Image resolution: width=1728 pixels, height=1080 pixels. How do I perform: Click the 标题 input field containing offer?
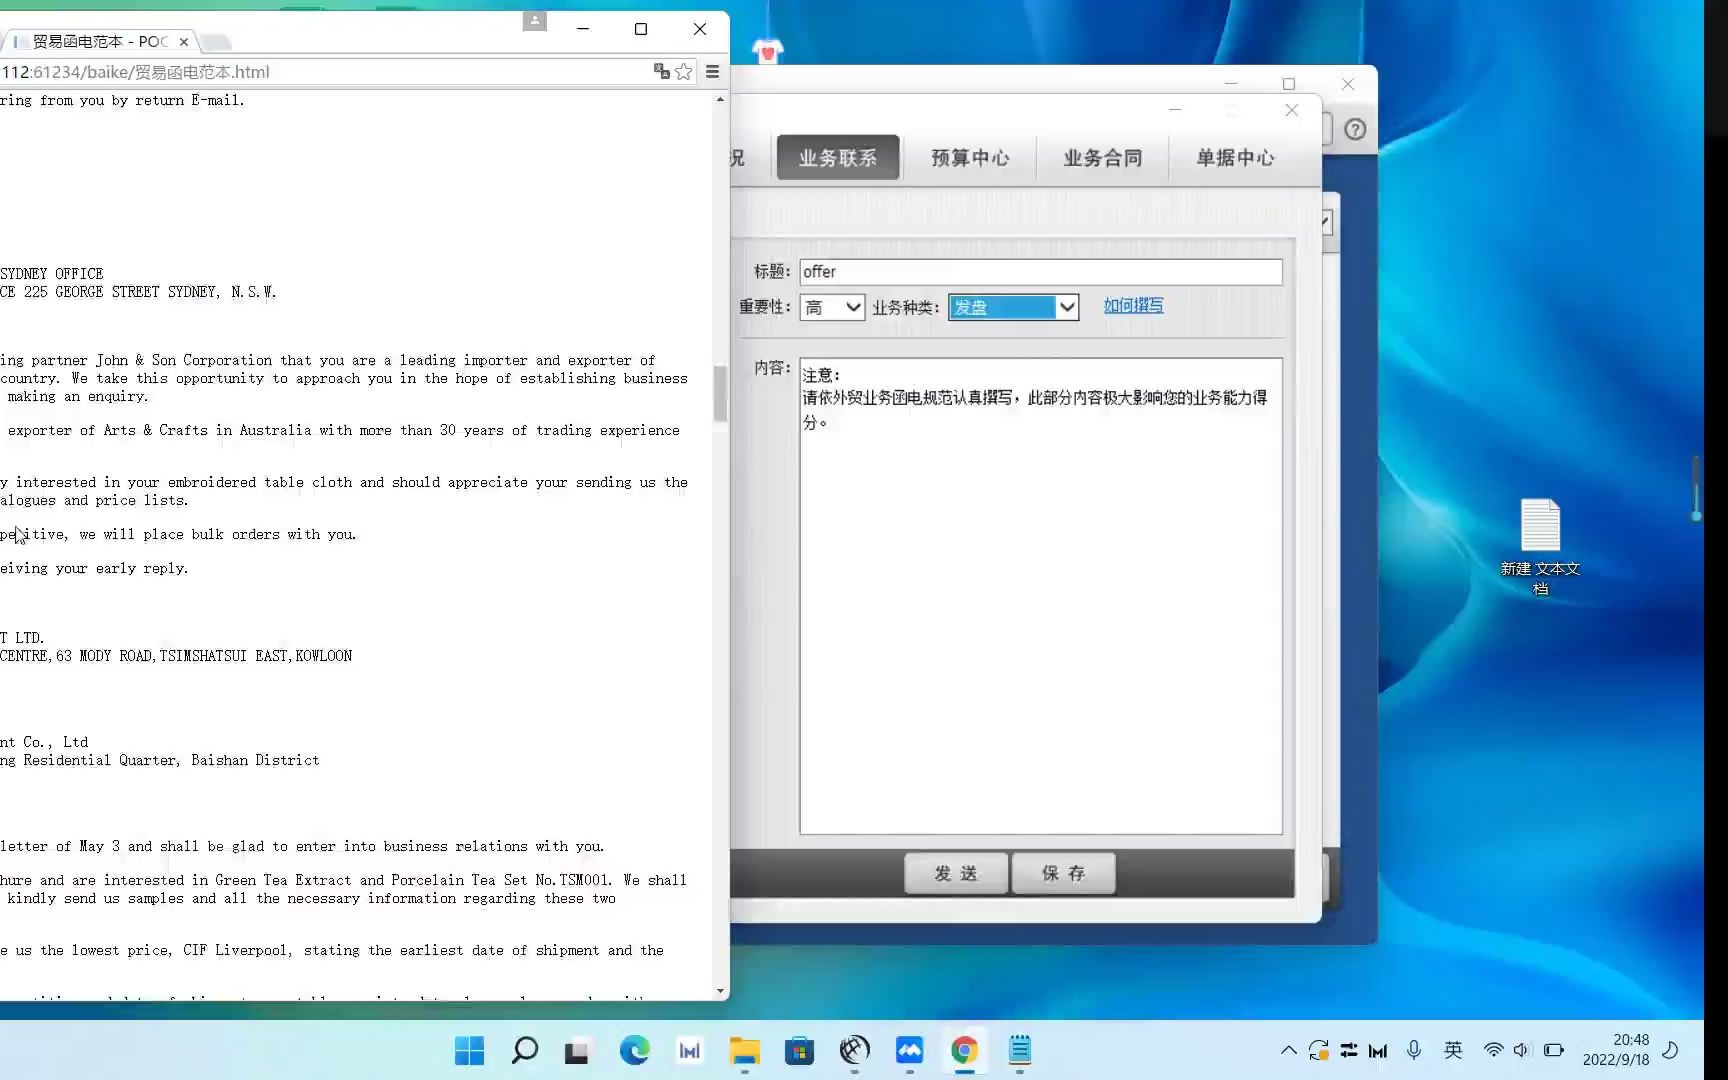(x=1041, y=272)
